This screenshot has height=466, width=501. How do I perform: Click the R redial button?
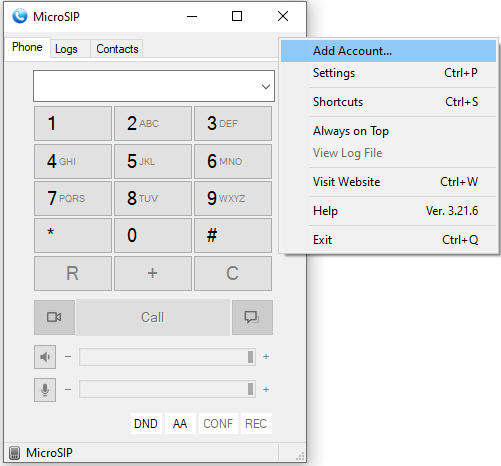[x=73, y=273]
